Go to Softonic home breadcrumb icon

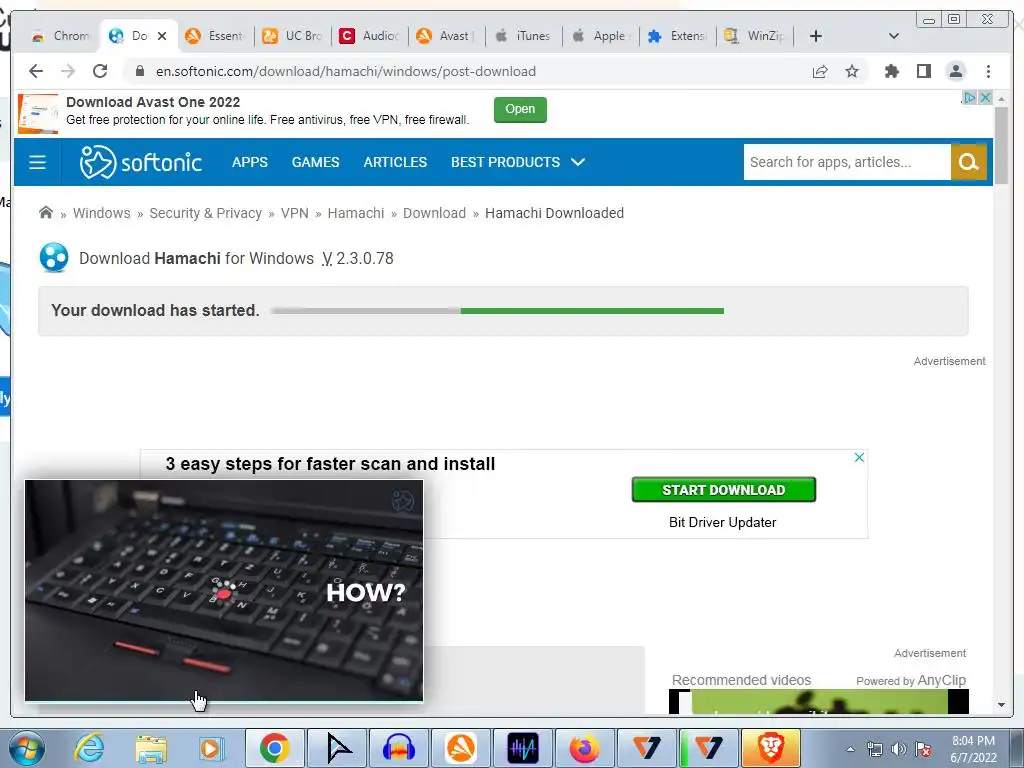(46, 213)
